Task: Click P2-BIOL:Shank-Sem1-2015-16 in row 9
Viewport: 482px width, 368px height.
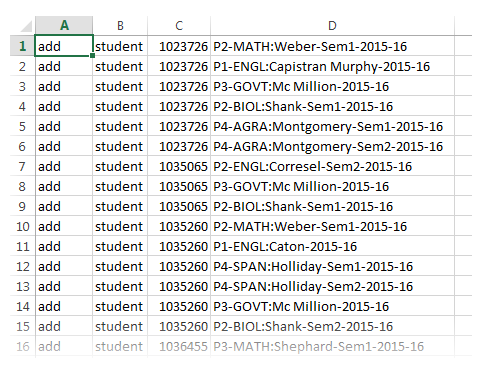Action: coord(332,206)
